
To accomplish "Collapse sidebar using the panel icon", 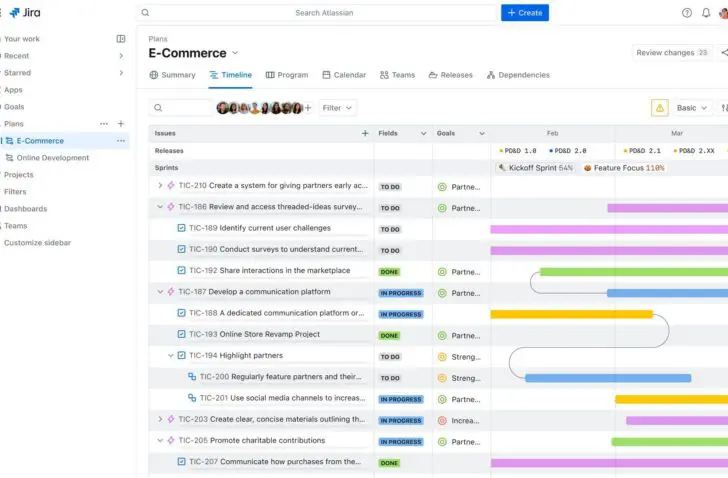I will click(x=121, y=39).
